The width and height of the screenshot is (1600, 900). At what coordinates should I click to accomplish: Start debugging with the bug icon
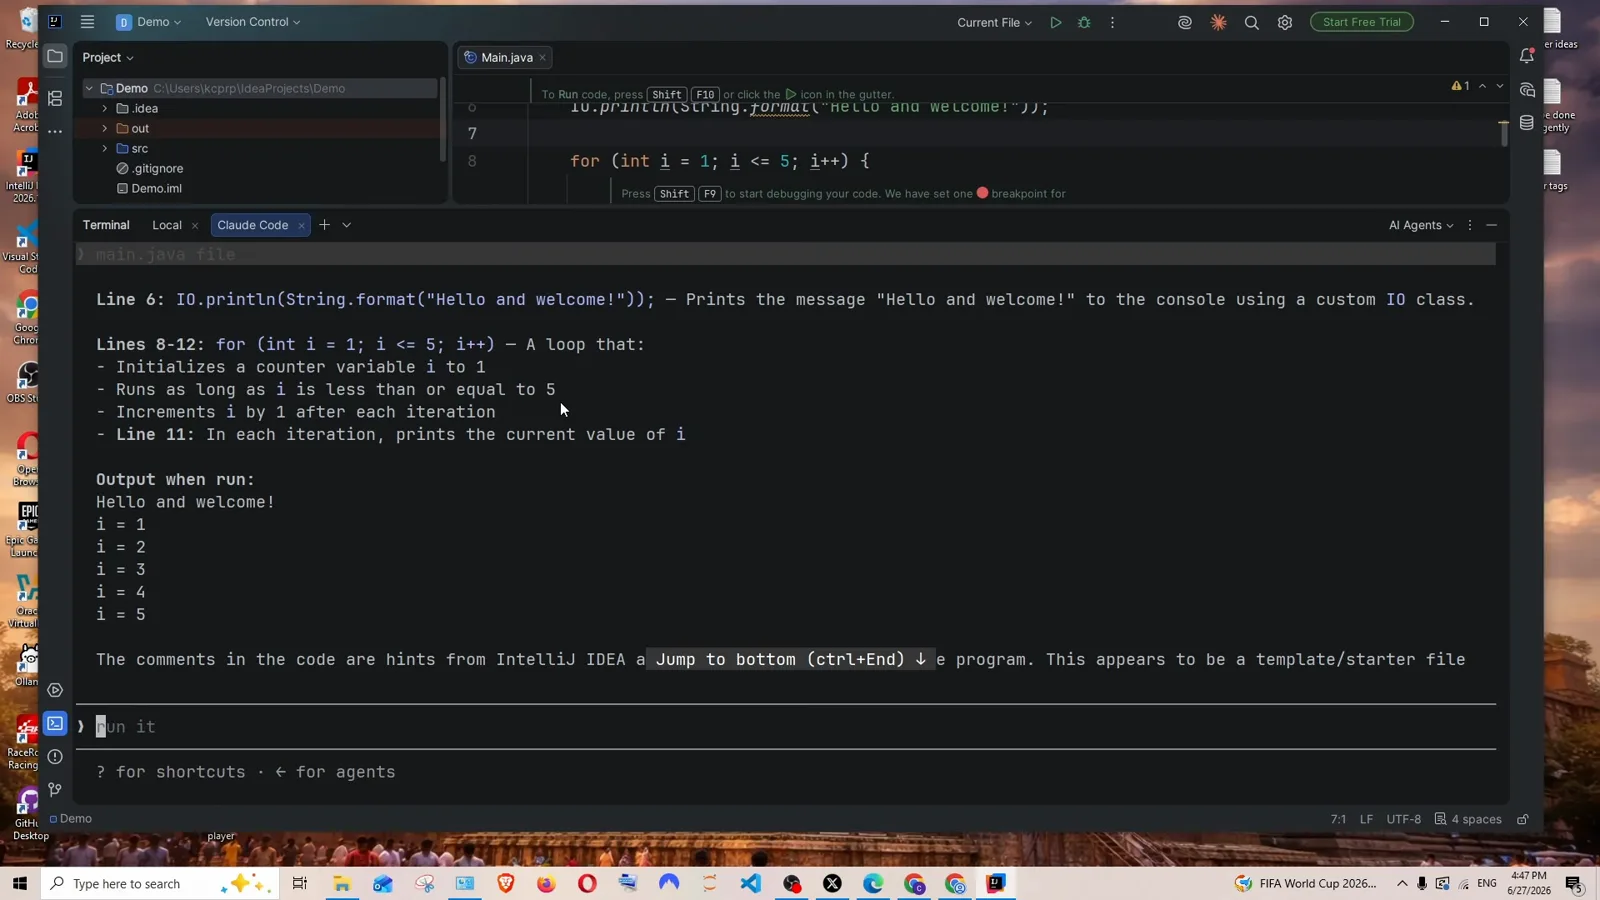(x=1084, y=22)
